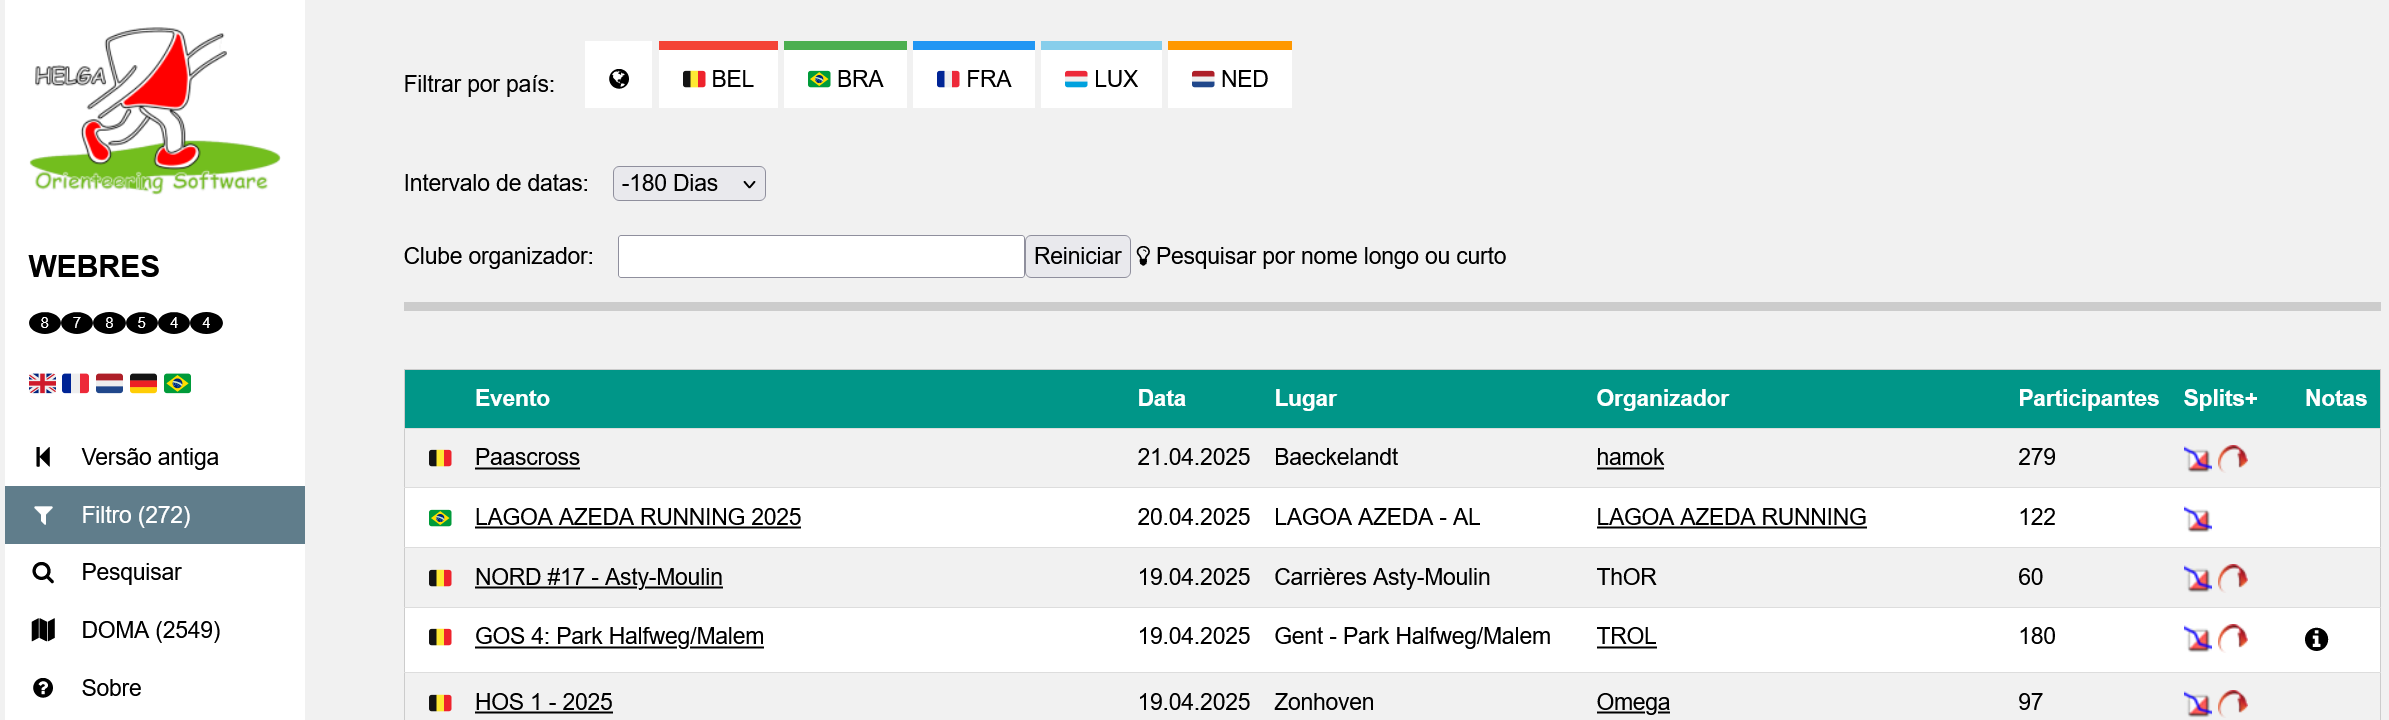Select Brazilian flag language icon in sidebar
Viewport: 2389px width, 720px height.
(x=177, y=383)
